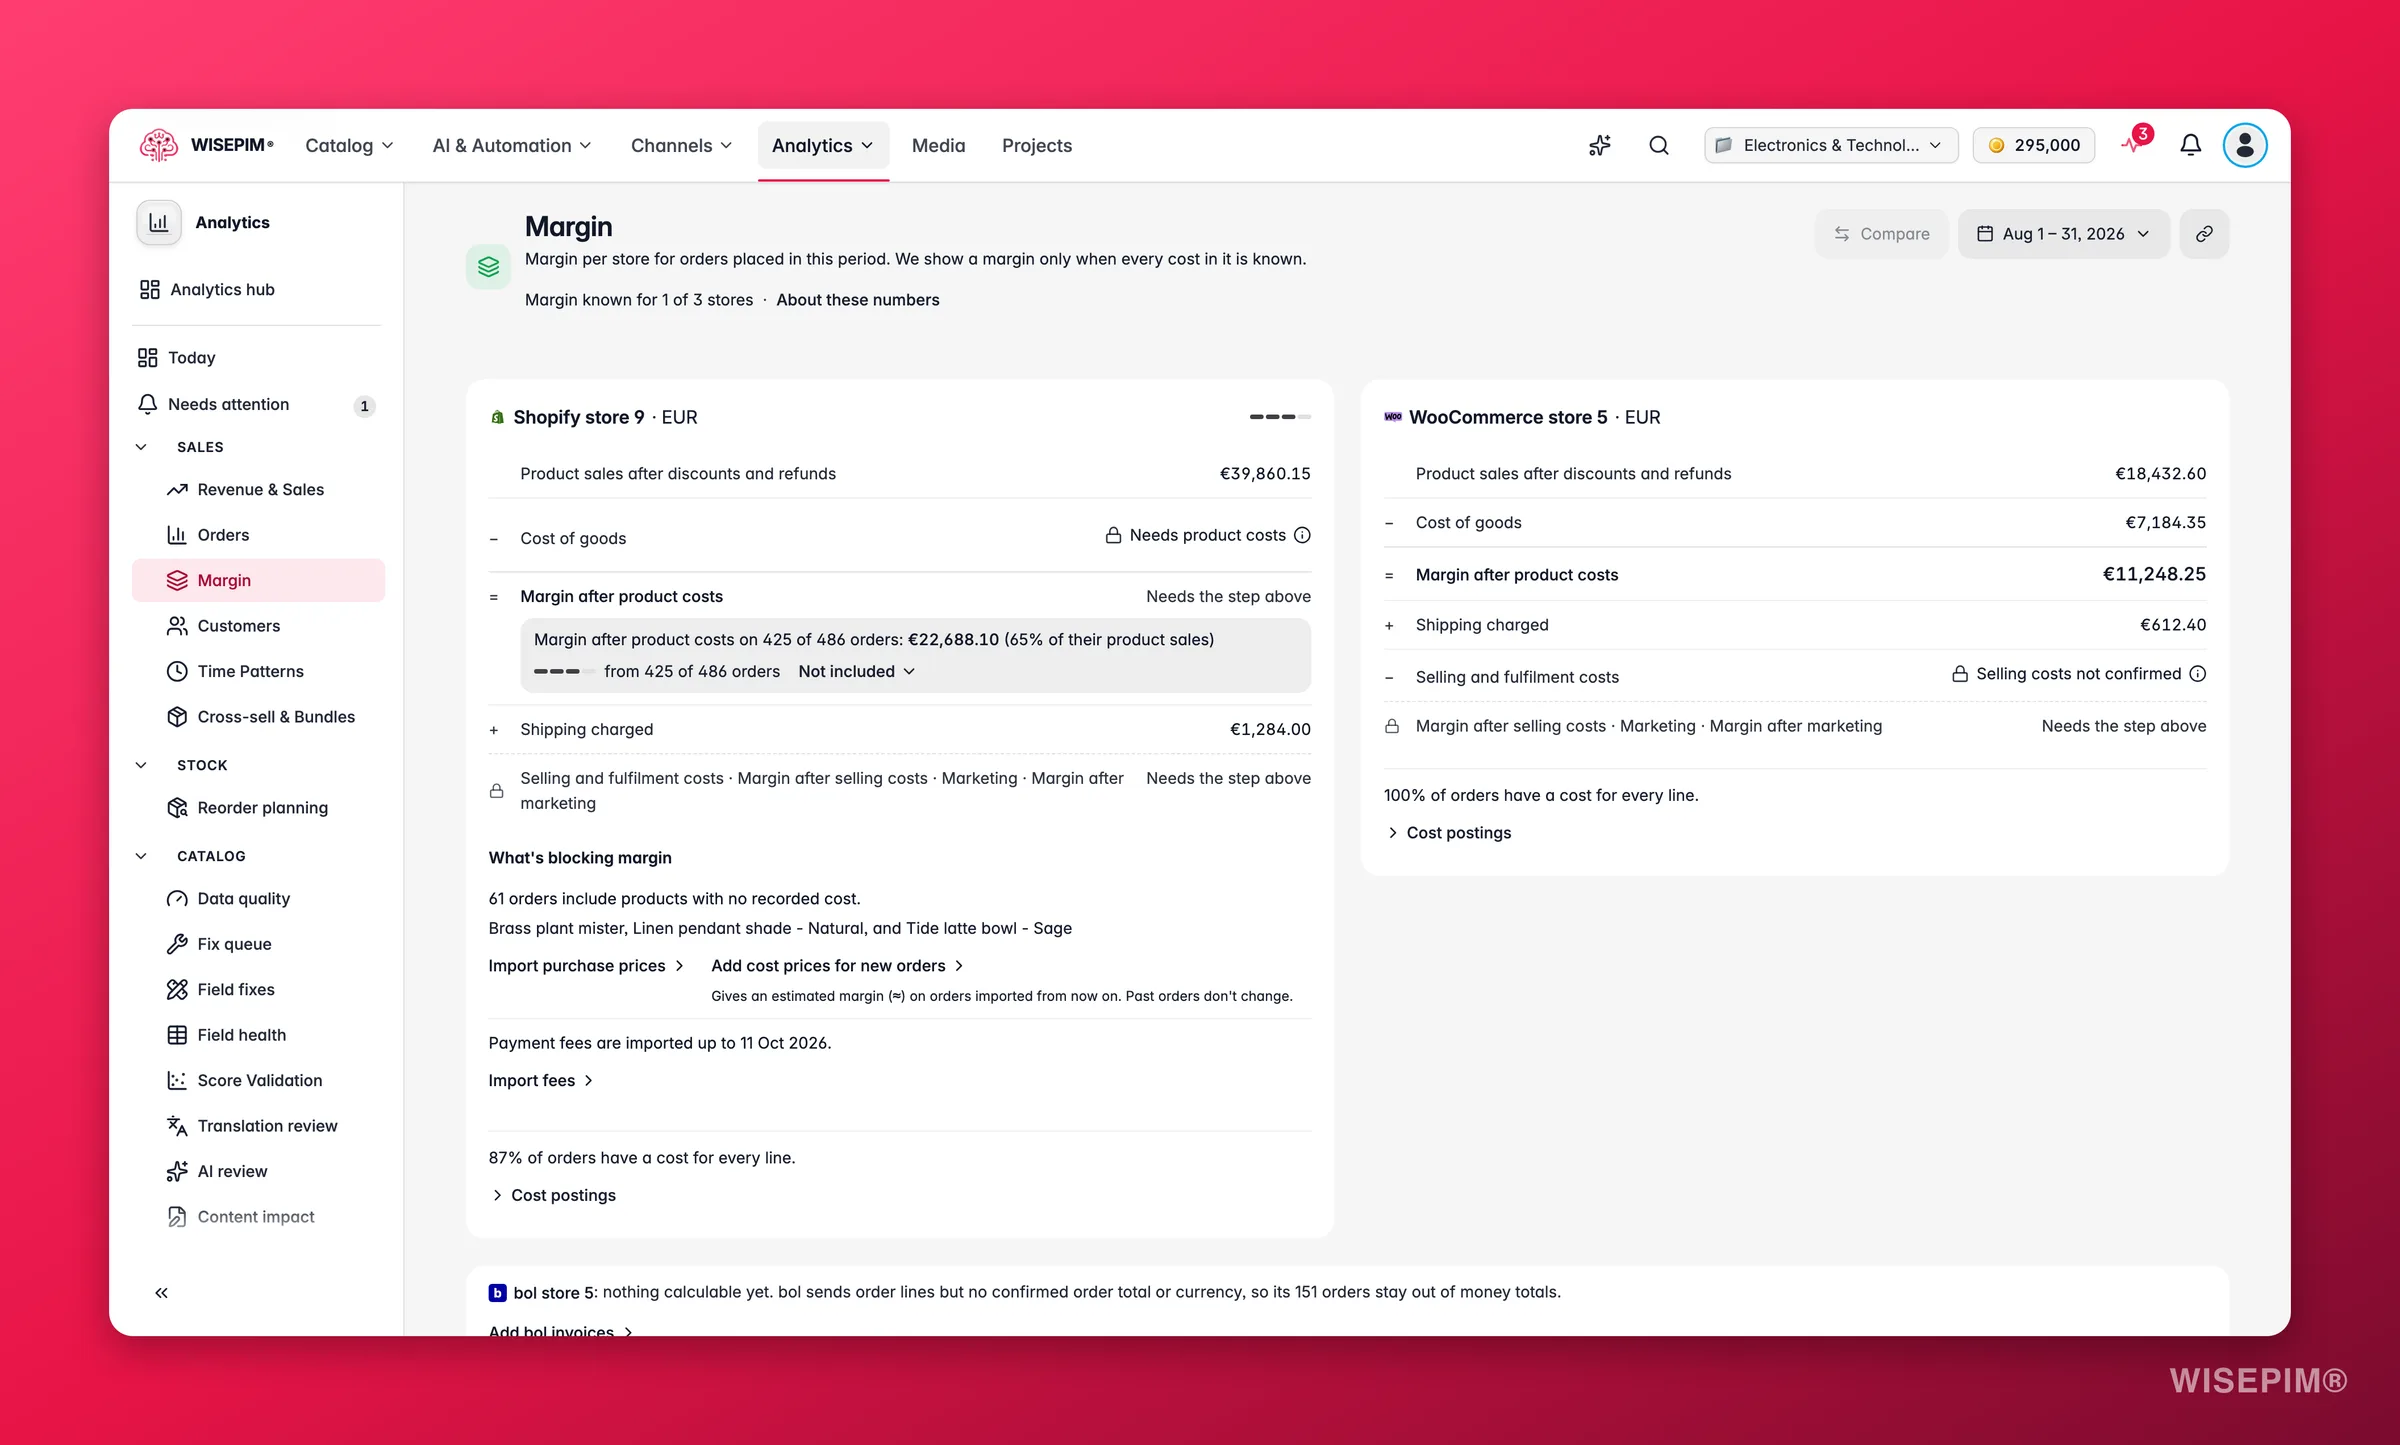This screenshot has height=1445, width=2400.
Task: Open the Projects tab
Action: tap(1036, 146)
